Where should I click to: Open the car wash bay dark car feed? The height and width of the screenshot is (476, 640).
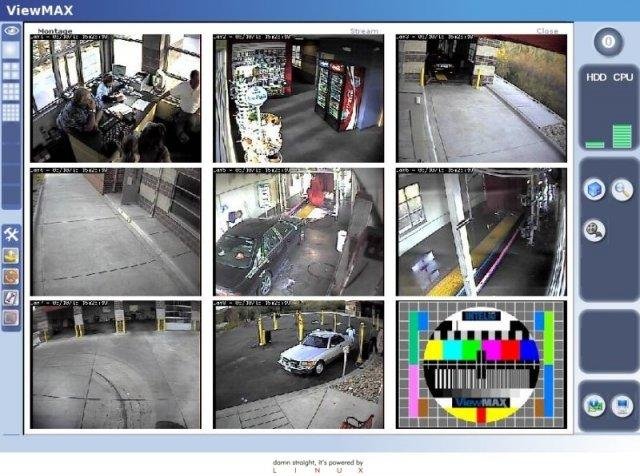click(x=298, y=232)
